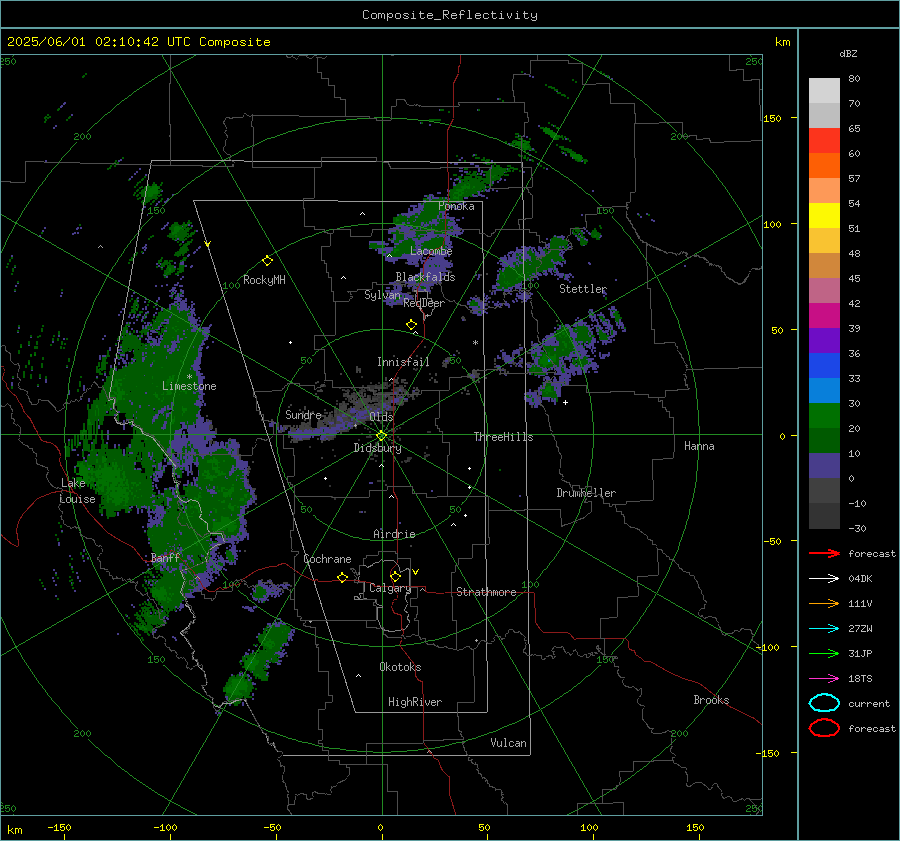Viewport: 900px width, 841px height.
Task: Pick the yellow 51-54 dBZ swatch
Action: [824, 216]
